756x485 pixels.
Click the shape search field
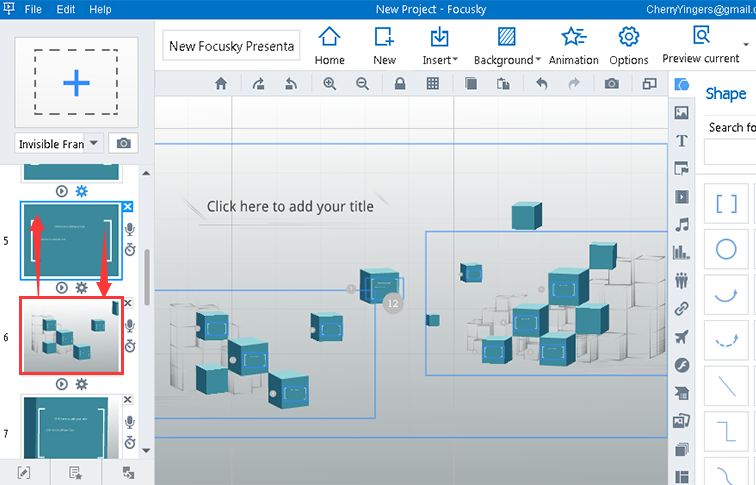[730, 152]
